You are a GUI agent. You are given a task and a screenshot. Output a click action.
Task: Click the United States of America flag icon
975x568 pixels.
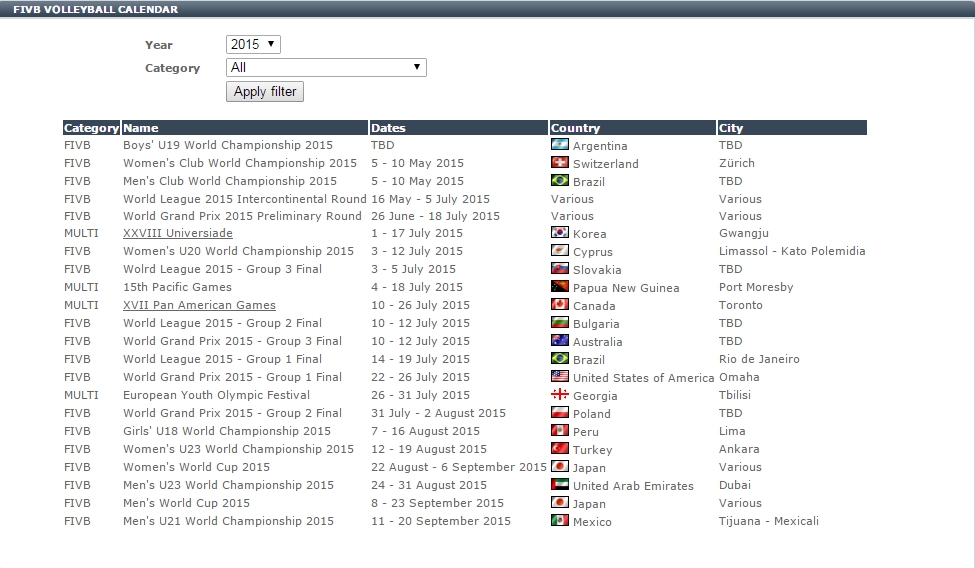tap(560, 376)
